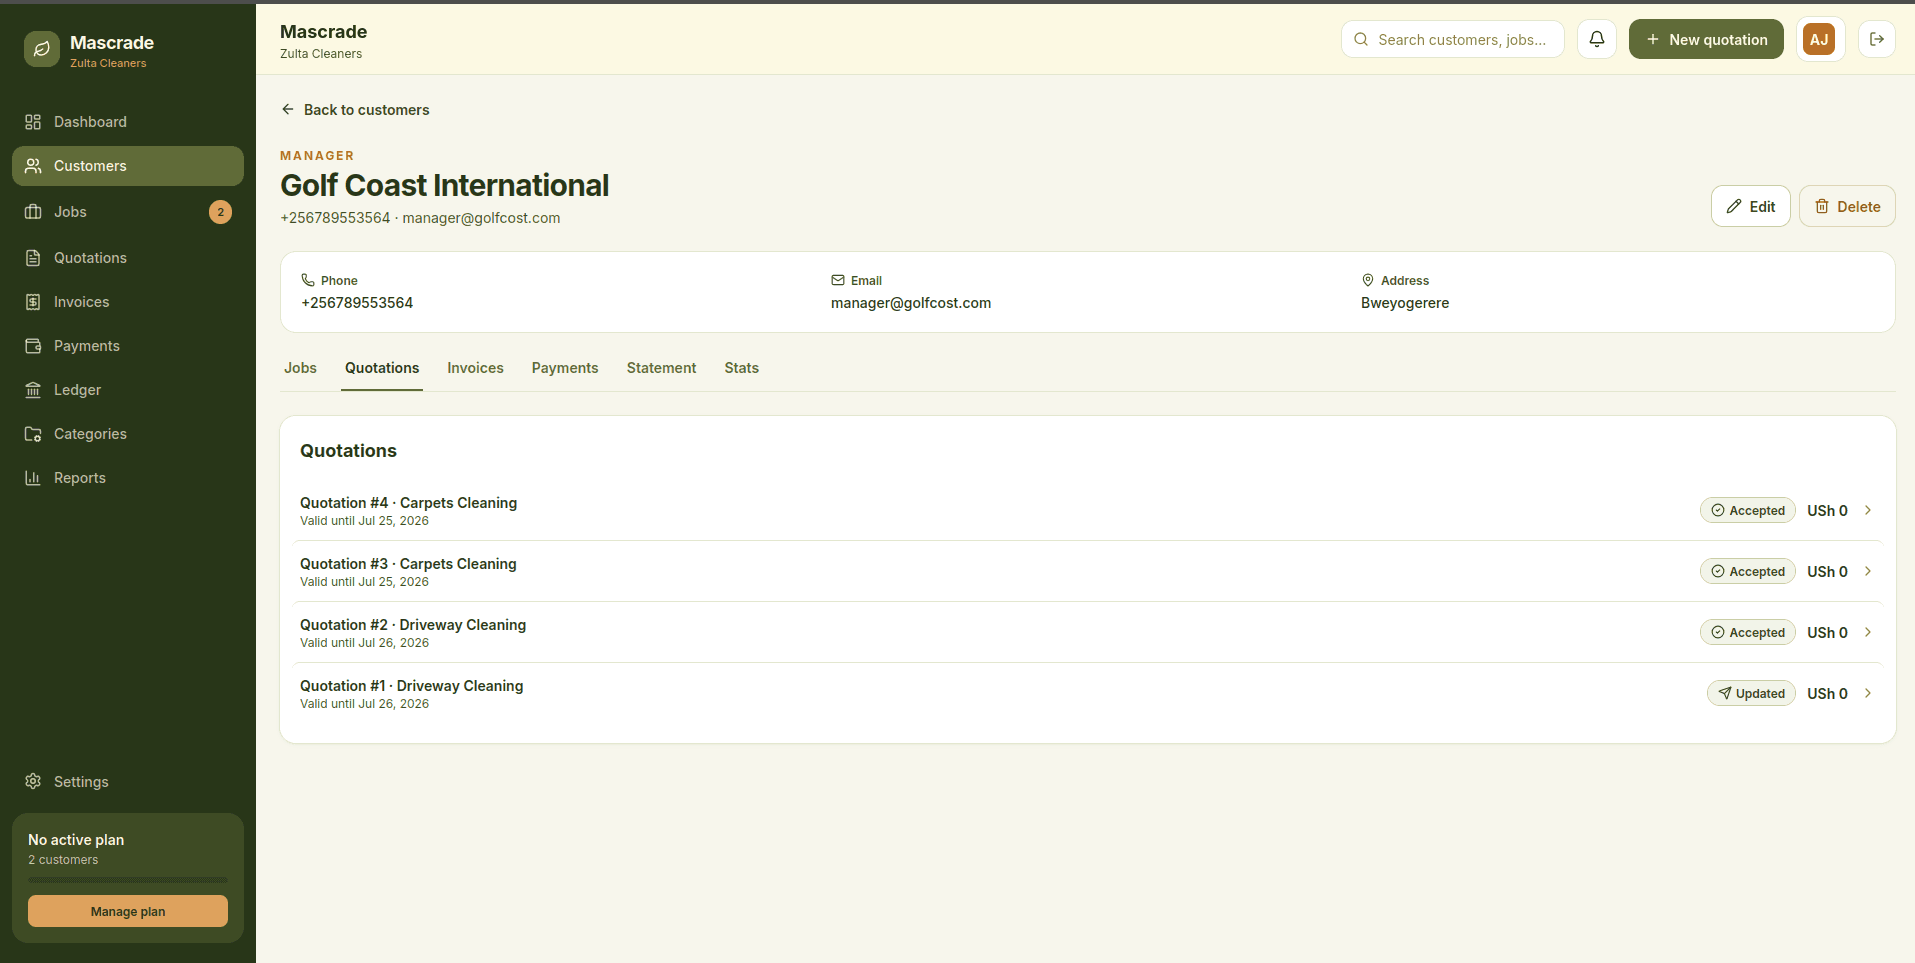
Task: Open the AJ user avatar
Action: pos(1819,39)
